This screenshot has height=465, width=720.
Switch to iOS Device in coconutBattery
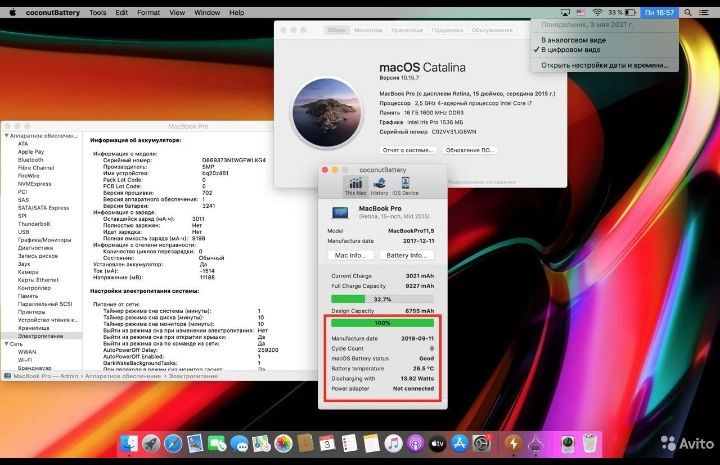tap(405, 186)
